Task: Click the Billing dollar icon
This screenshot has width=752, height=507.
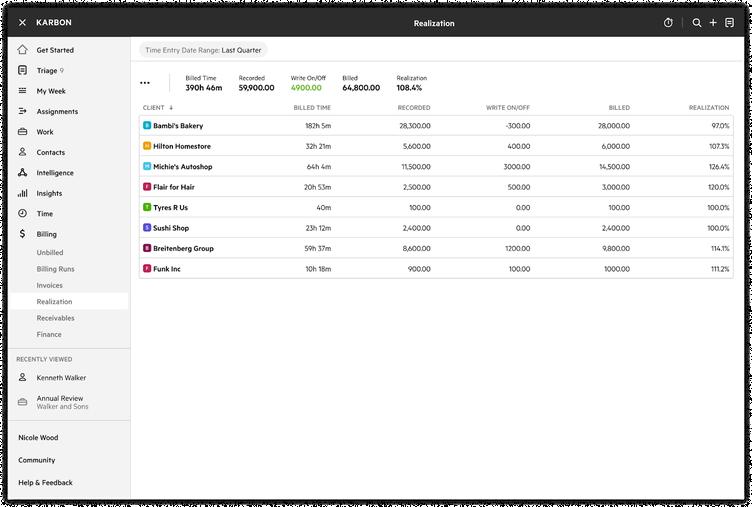Action: [x=22, y=234]
